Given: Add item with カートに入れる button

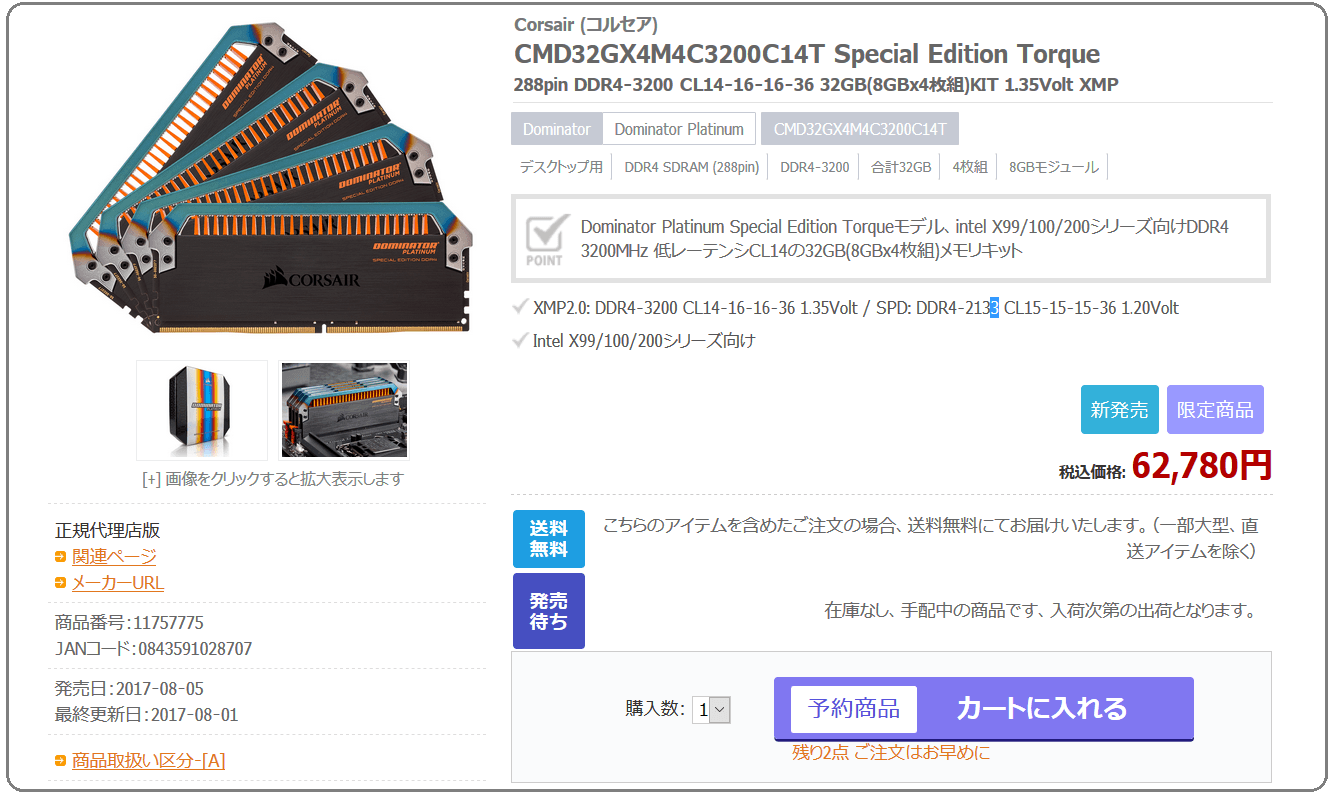Looking at the screenshot, I should click(1041, 709).
